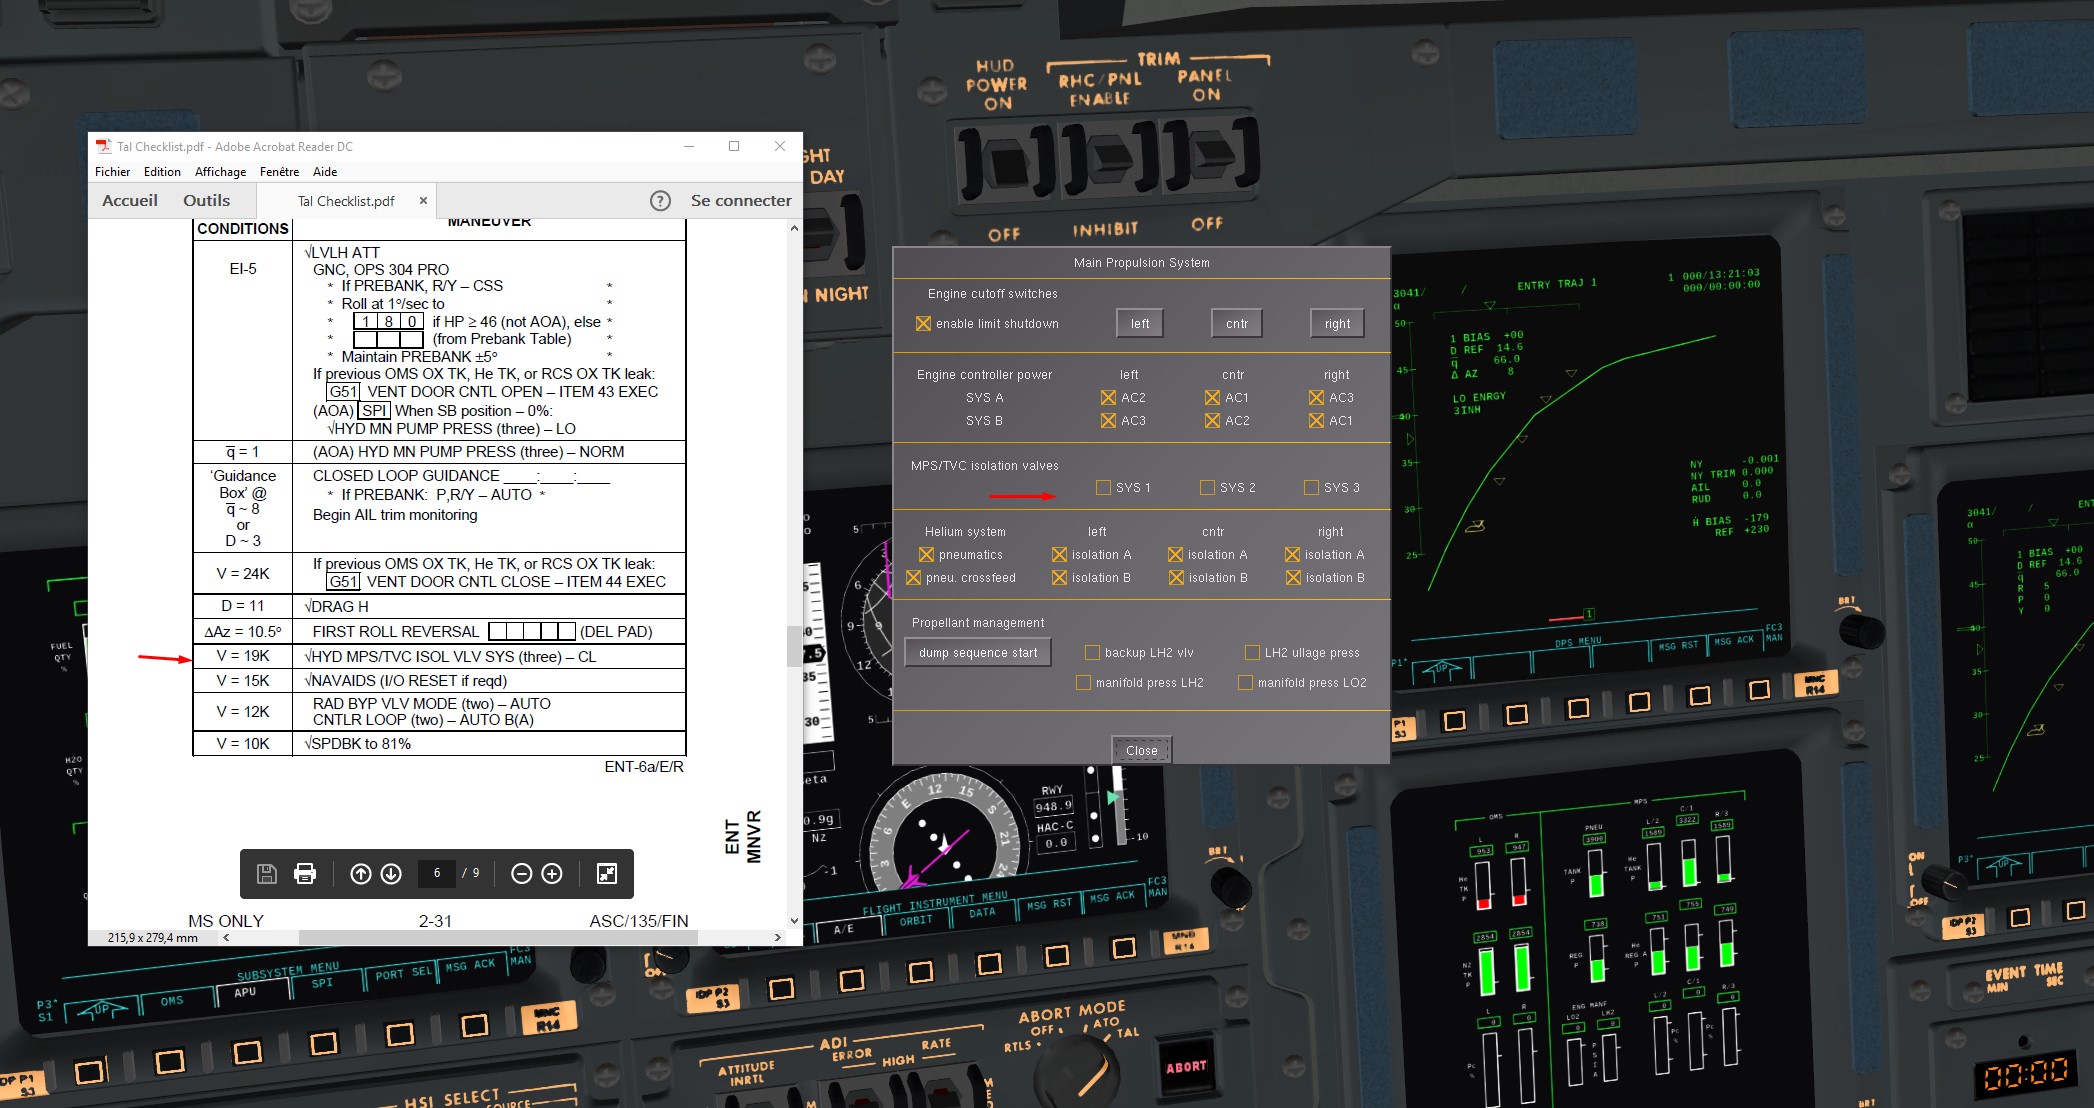Zoom in with the plus icon

pyautogui.click(x=552, y=874)
